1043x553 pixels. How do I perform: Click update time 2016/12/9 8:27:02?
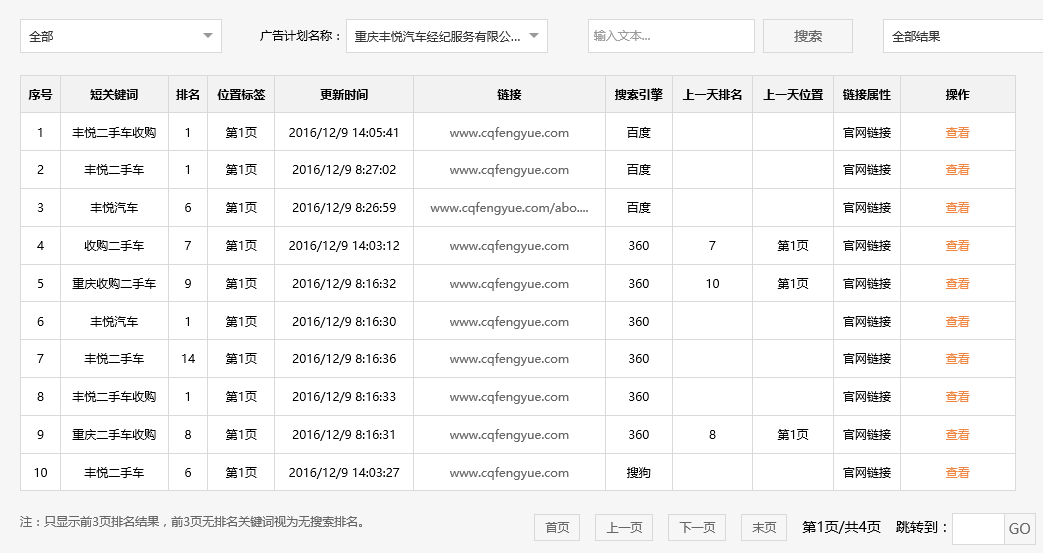(x=344, y=170)
